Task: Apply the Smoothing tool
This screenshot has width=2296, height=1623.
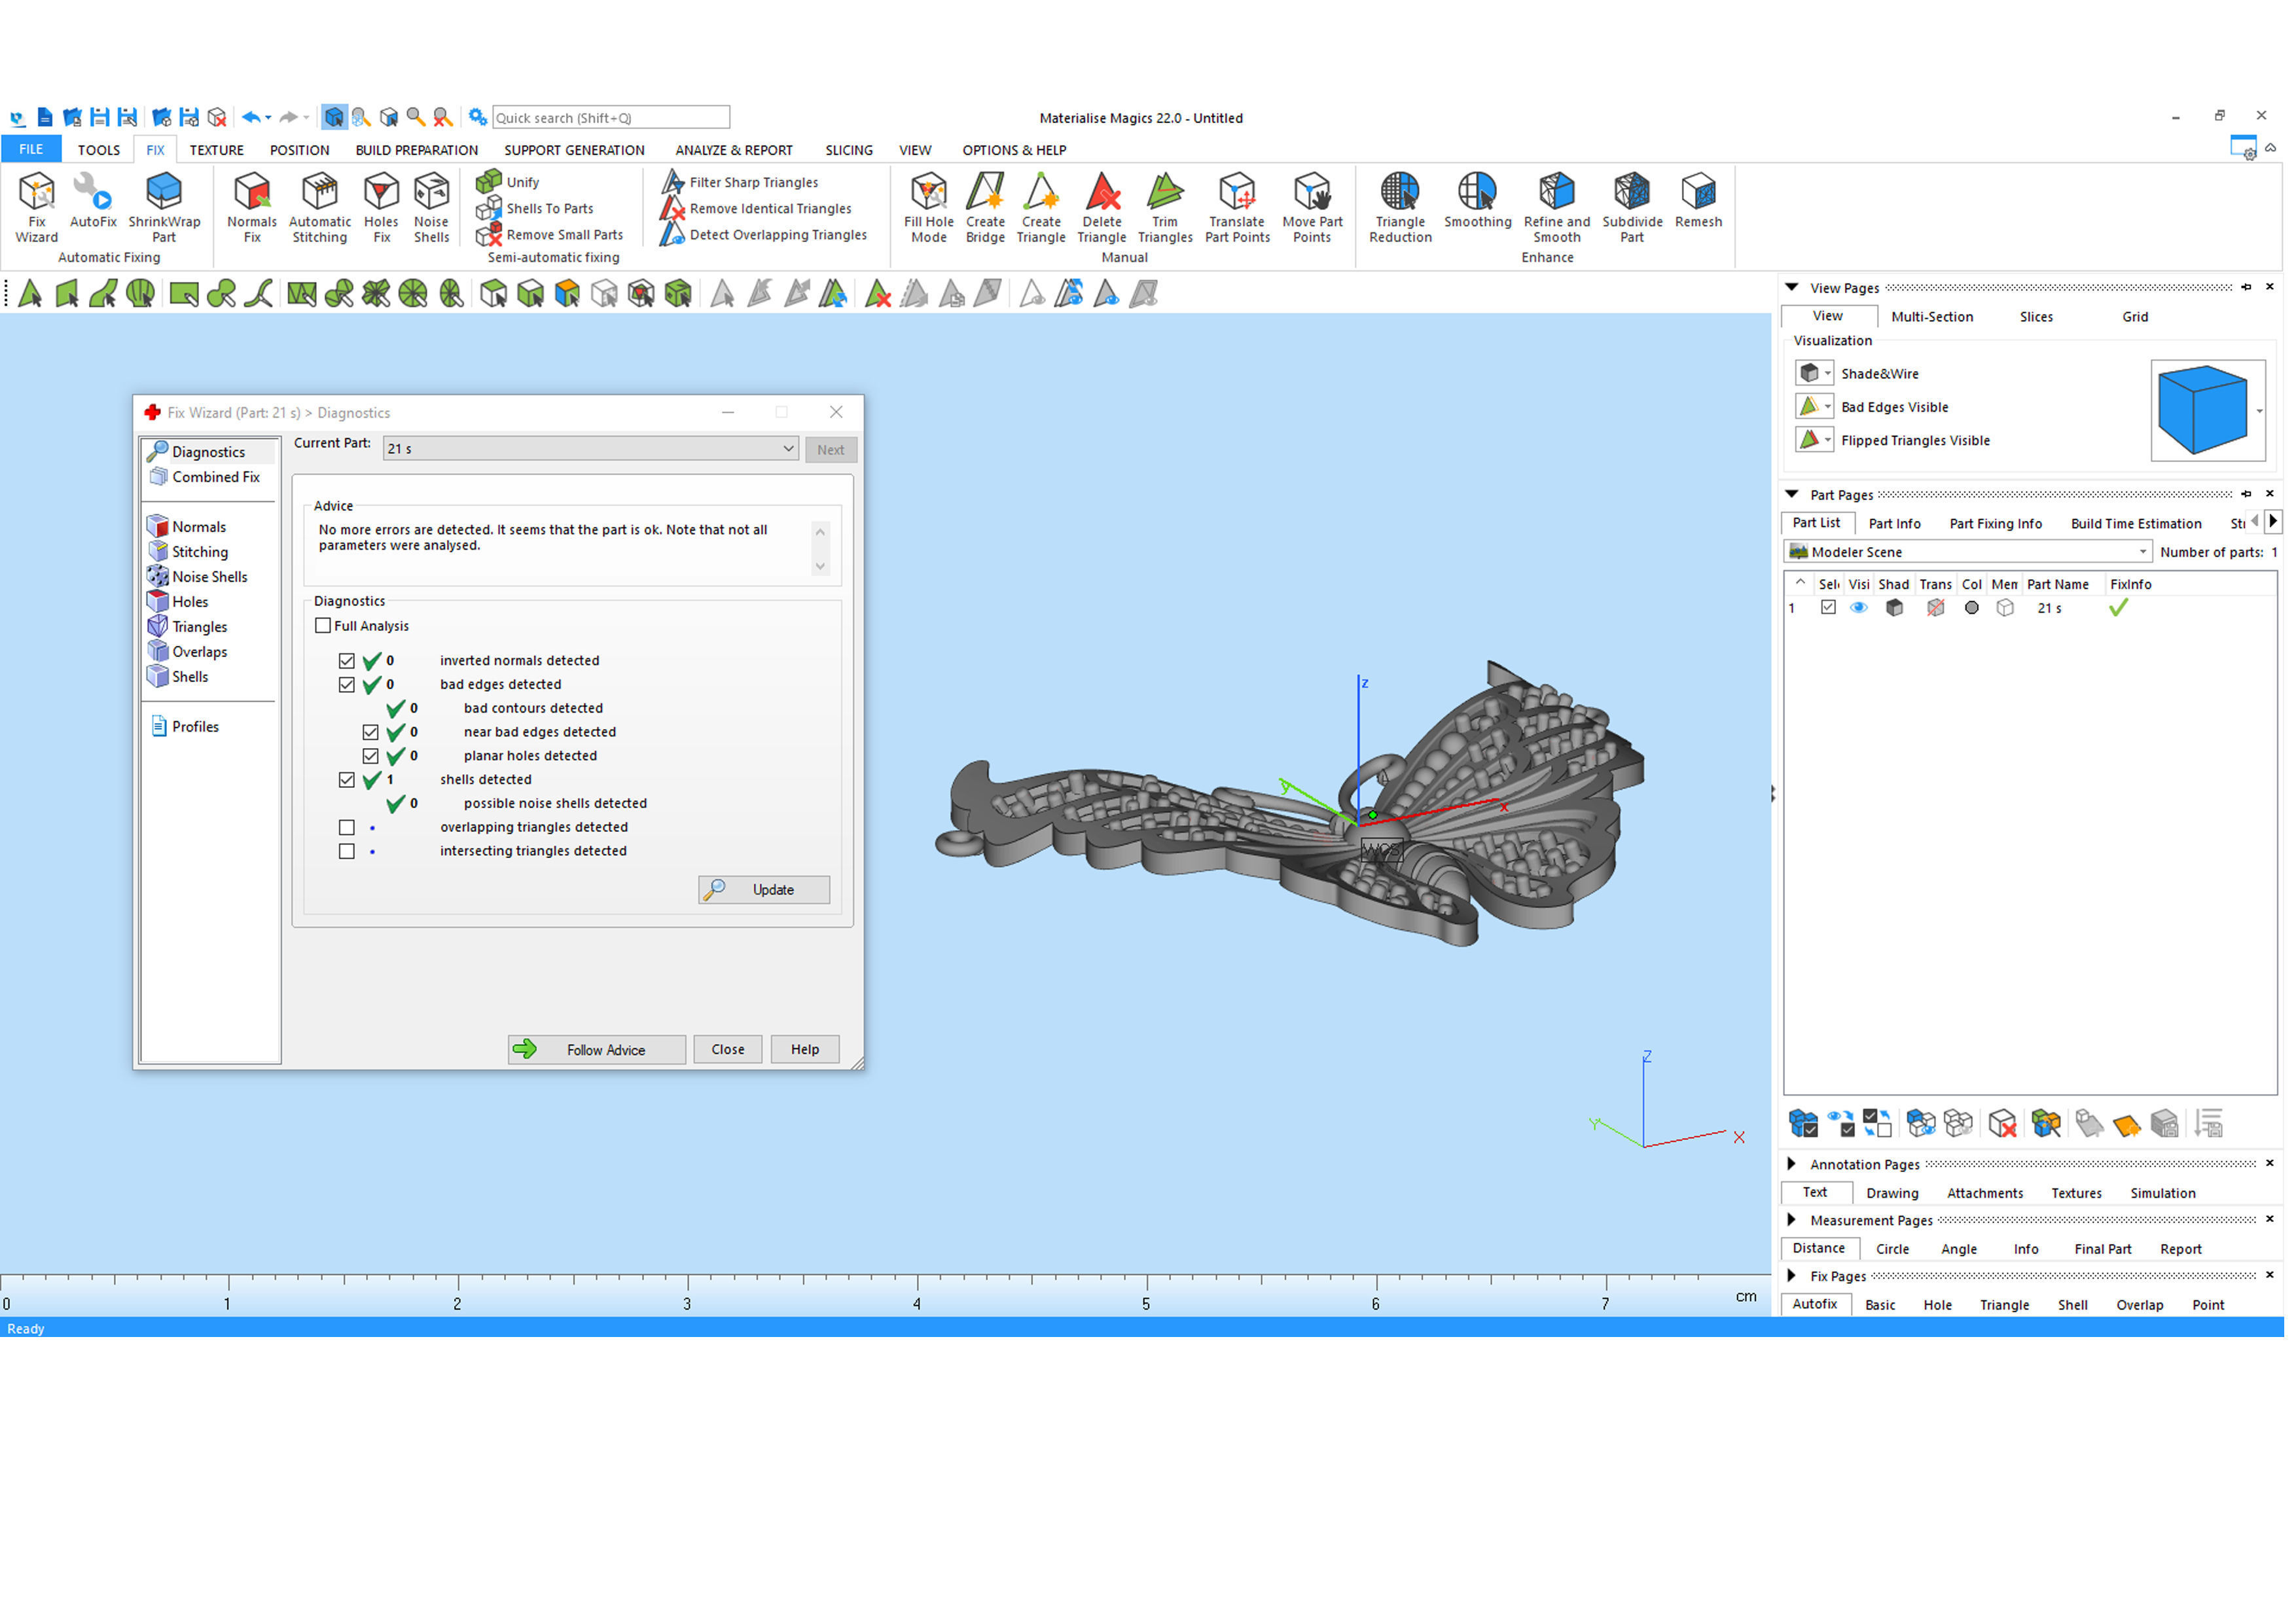Action: (1478, 201)
